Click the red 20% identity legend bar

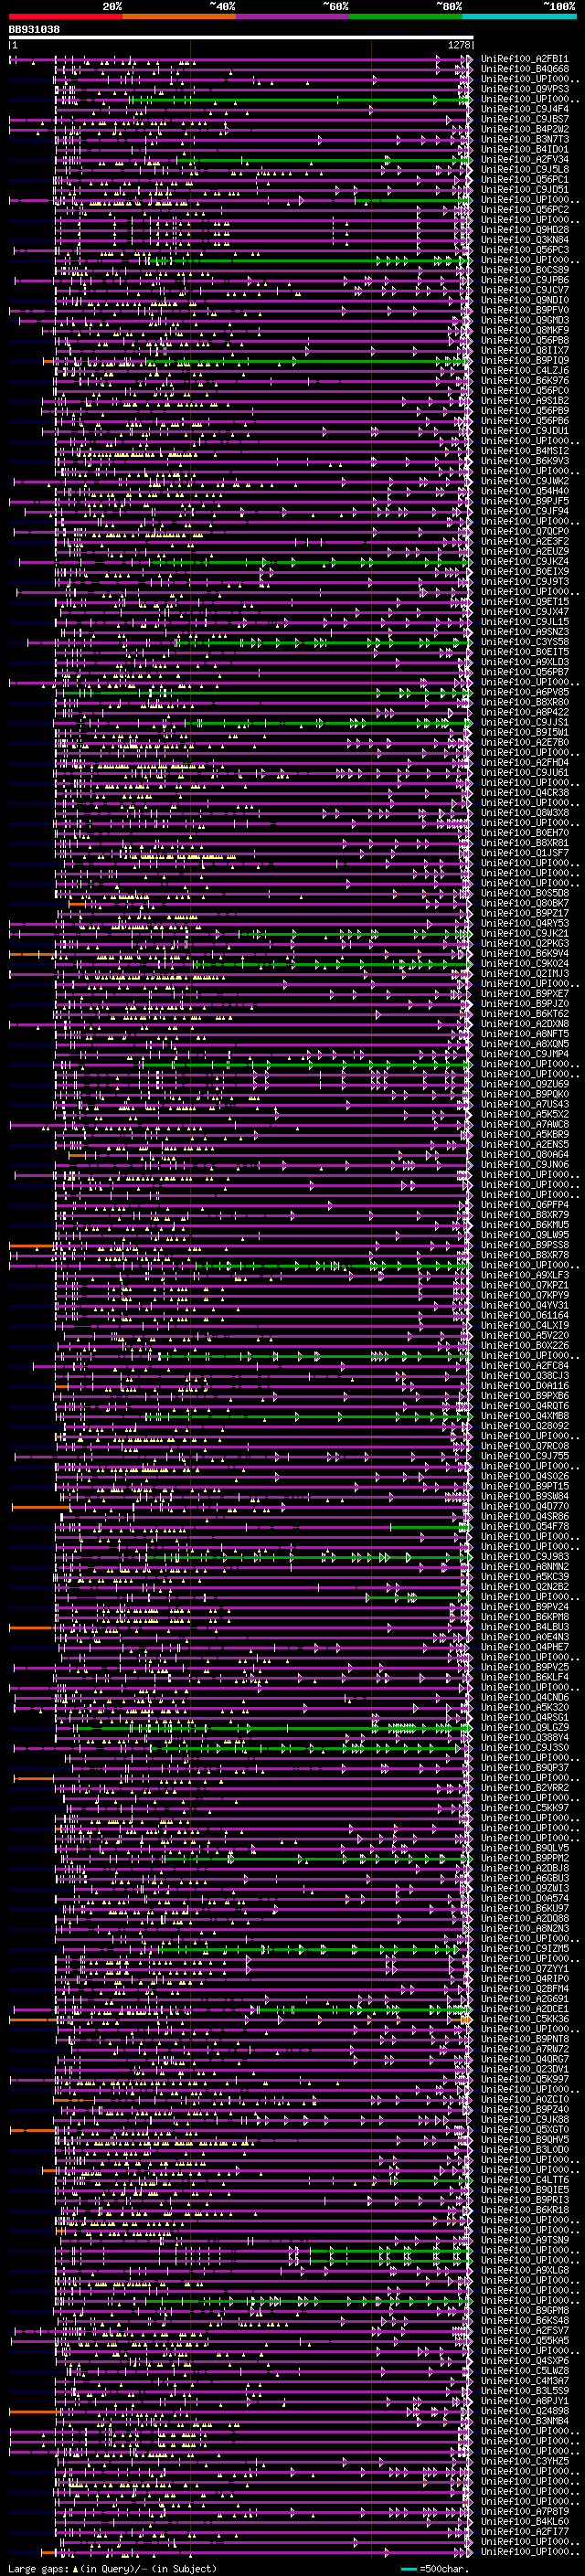65,17
